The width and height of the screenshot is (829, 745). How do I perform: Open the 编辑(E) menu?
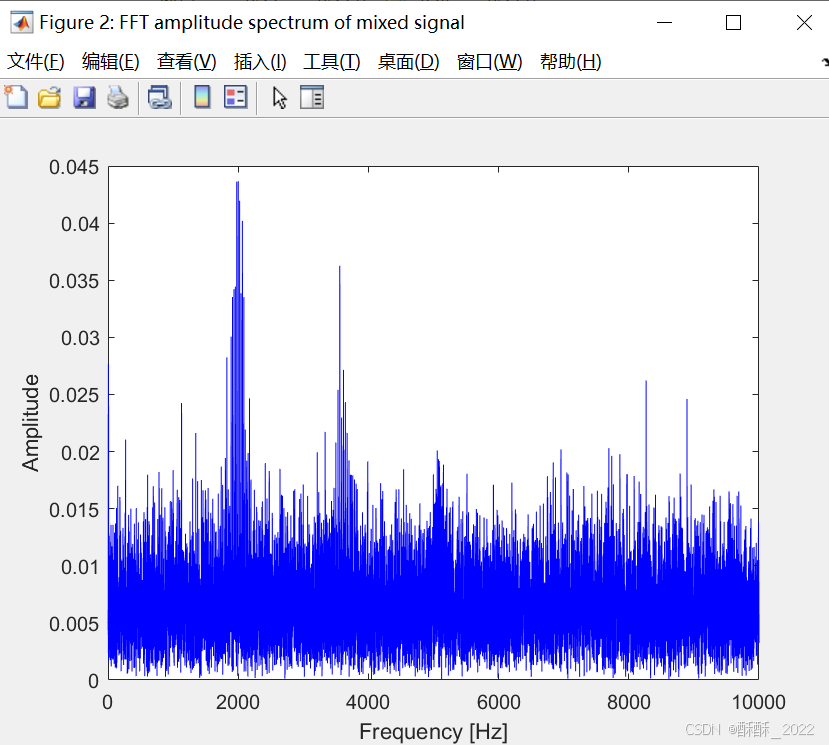(x=110, y=62)
